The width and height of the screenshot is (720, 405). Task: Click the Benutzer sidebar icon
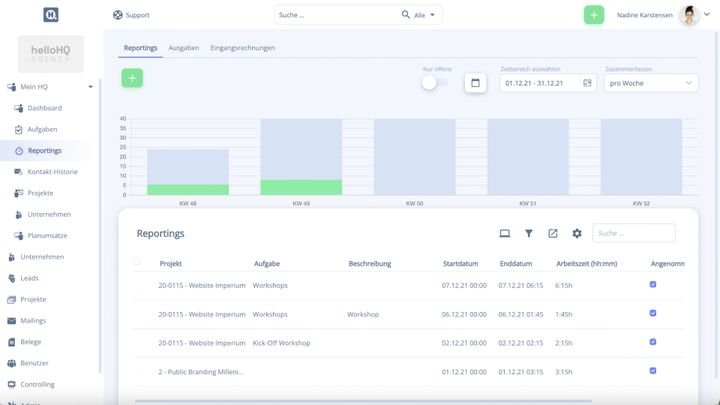[x=11, y=363]
